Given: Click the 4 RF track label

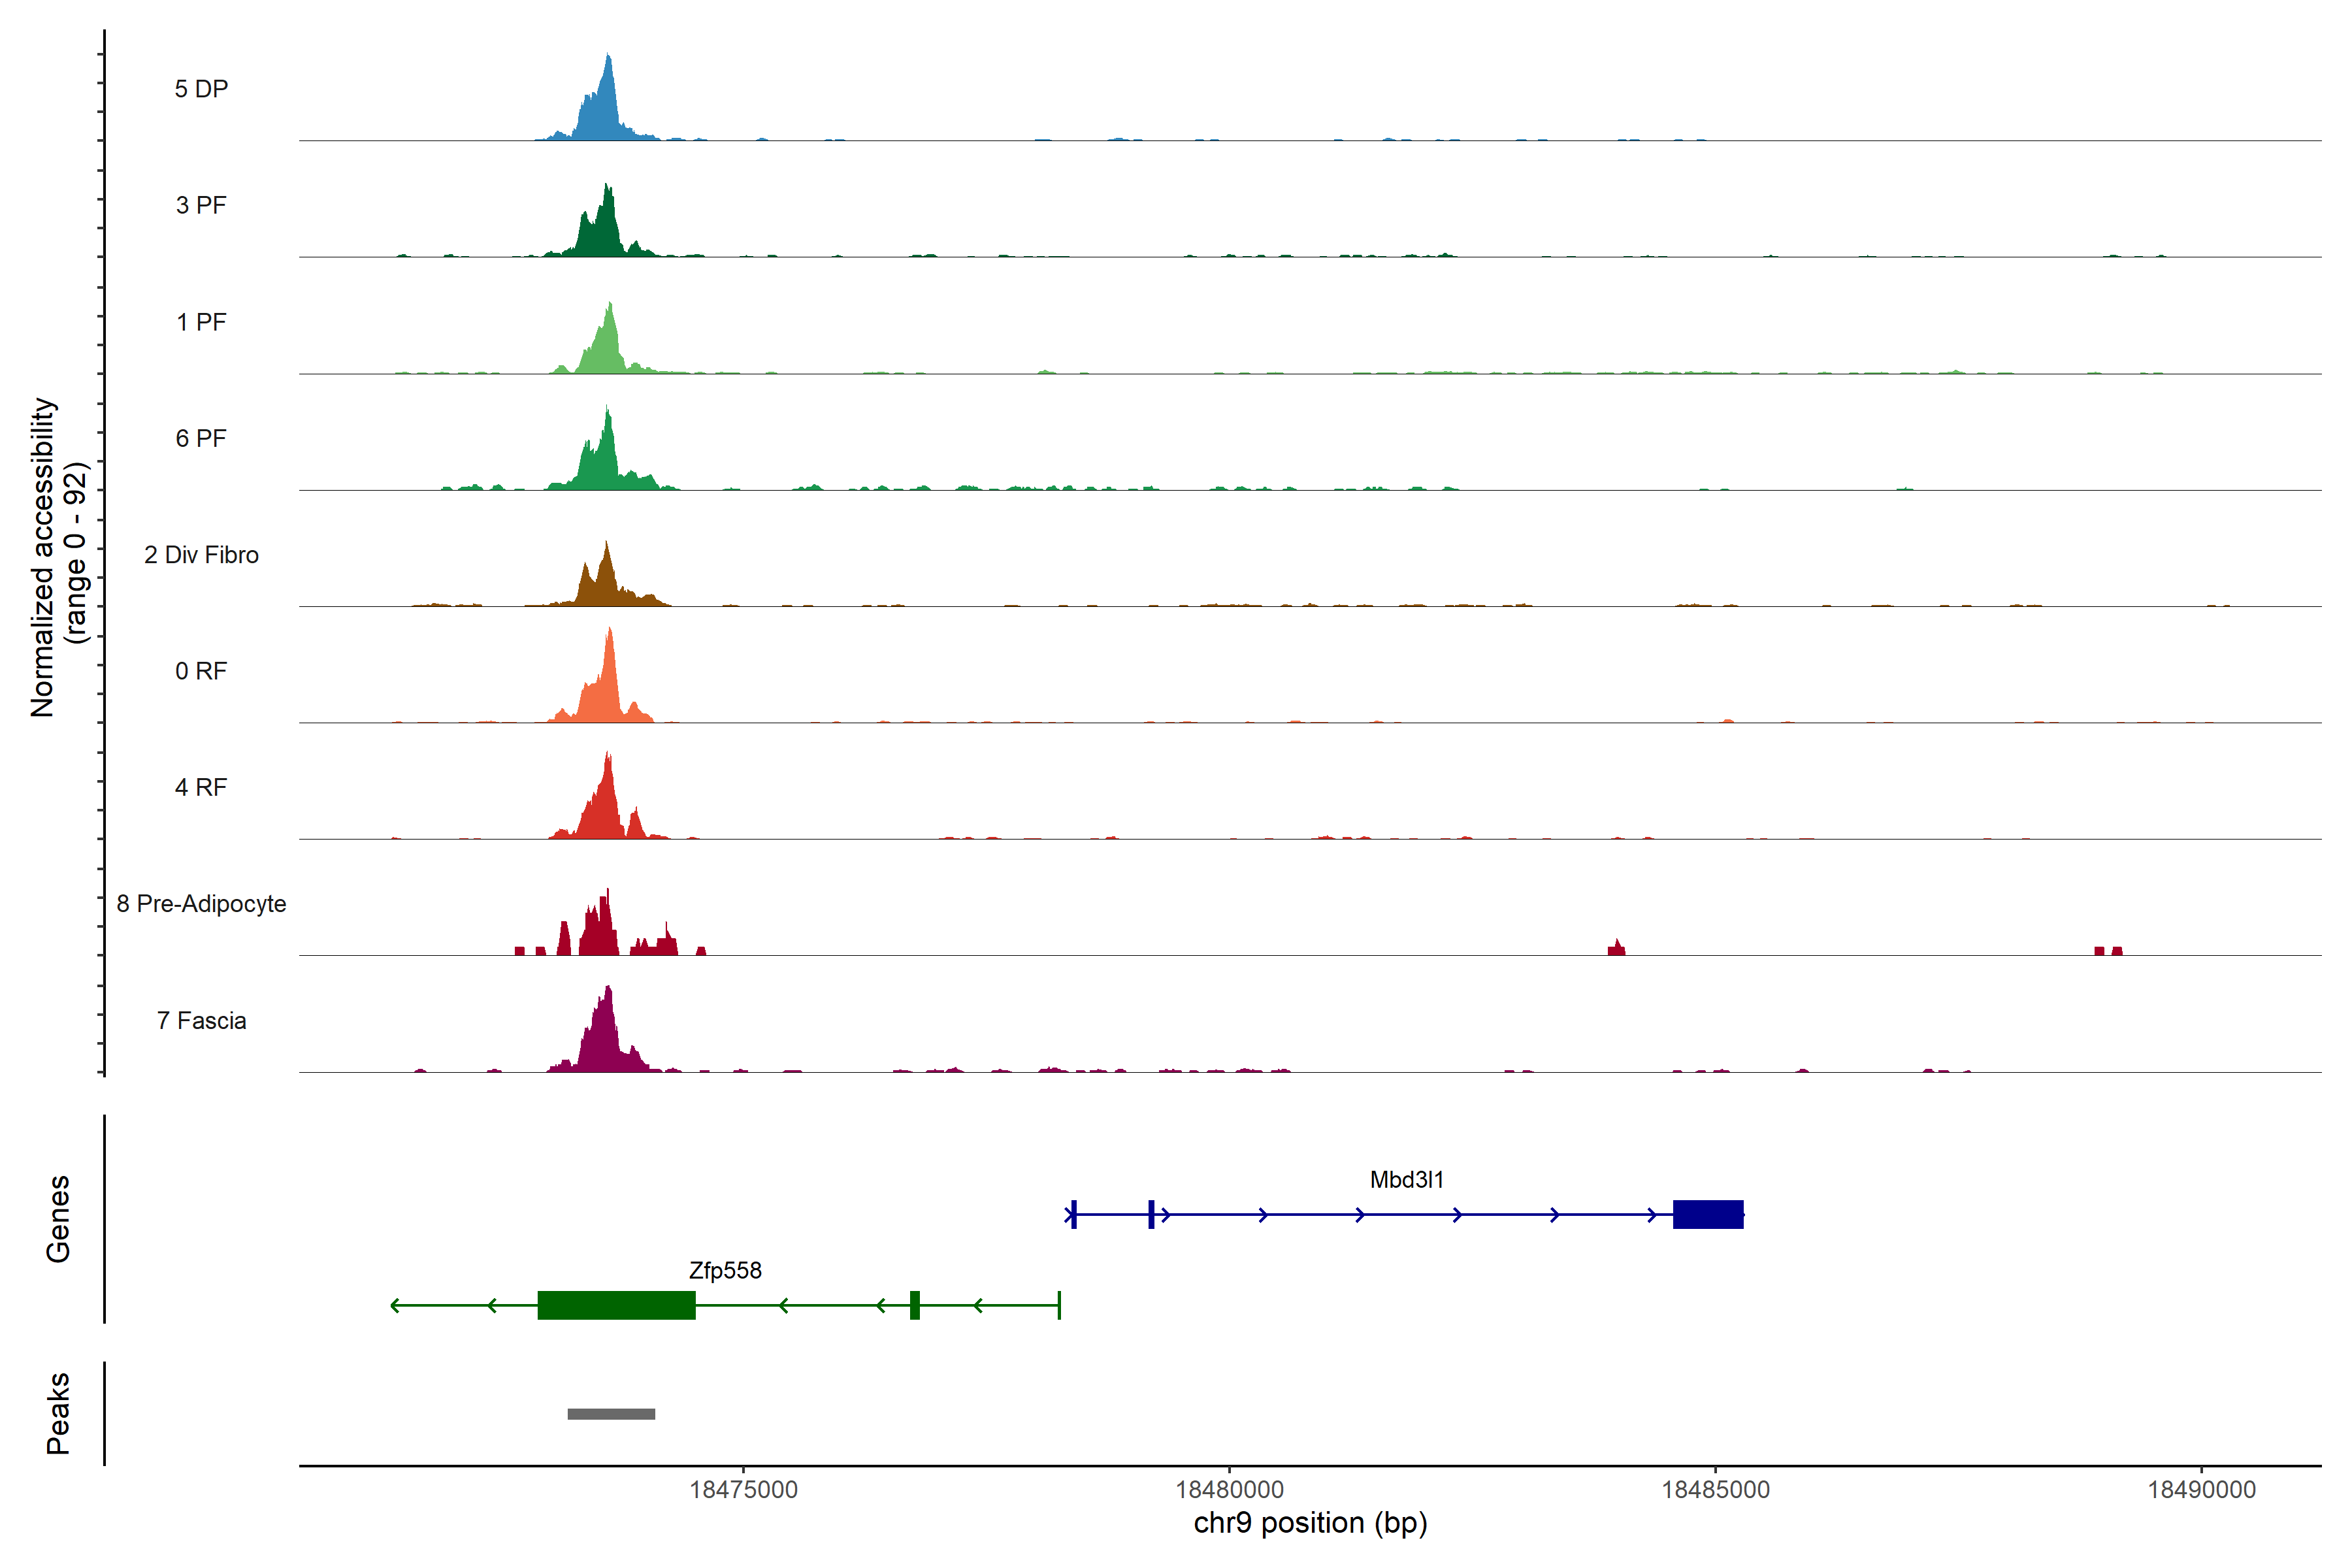Looking at the screenshot, I should click(201, 787).
